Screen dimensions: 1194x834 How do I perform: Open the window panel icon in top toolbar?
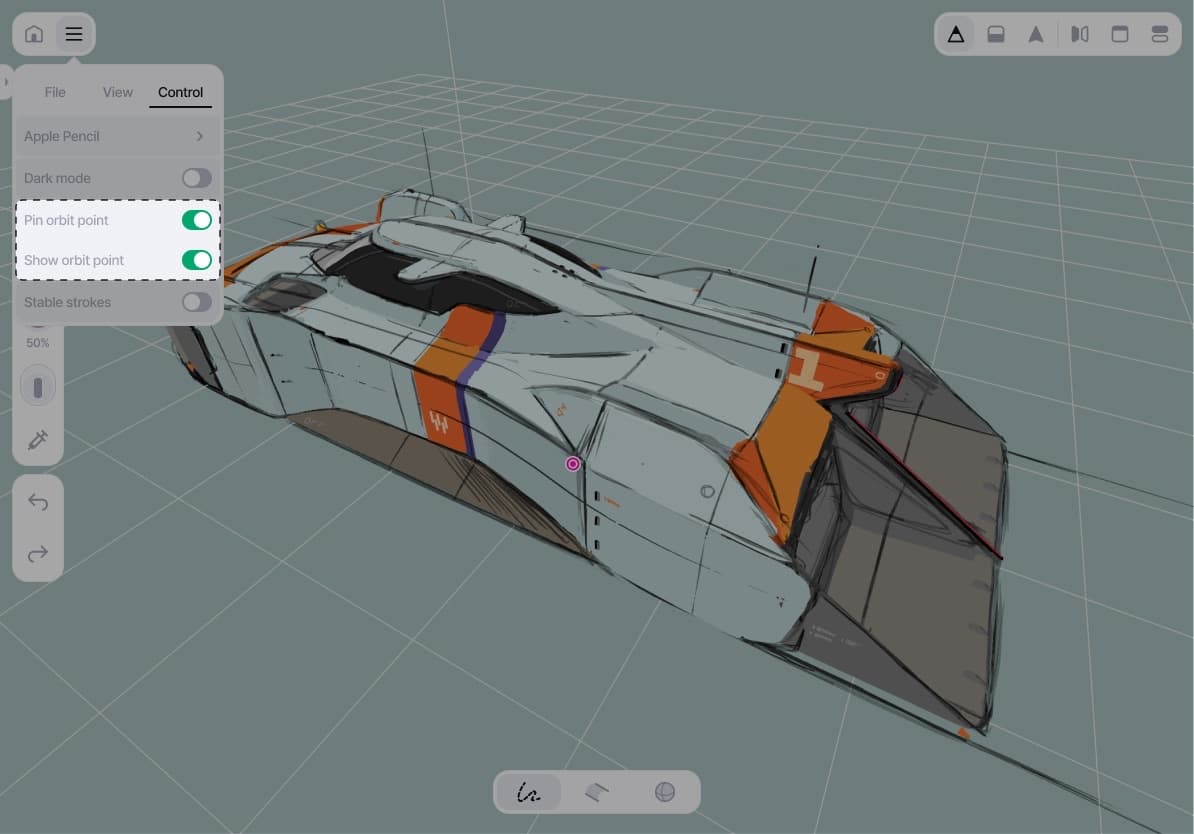click(1119, 34)
